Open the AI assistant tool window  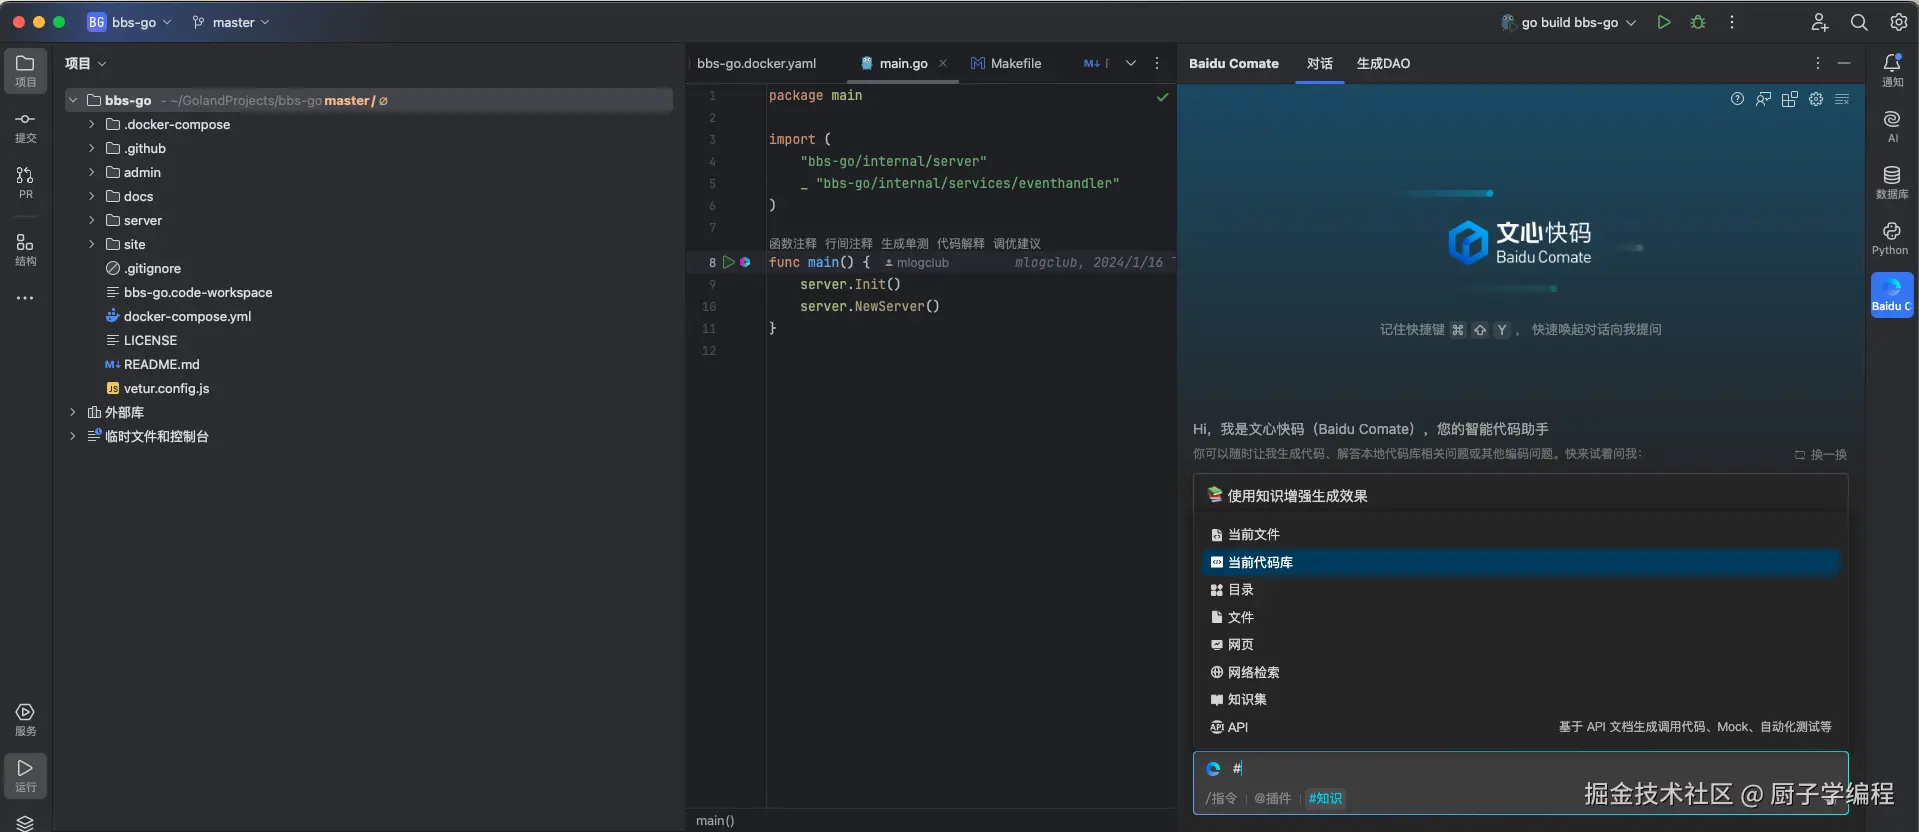(1892, 126)
